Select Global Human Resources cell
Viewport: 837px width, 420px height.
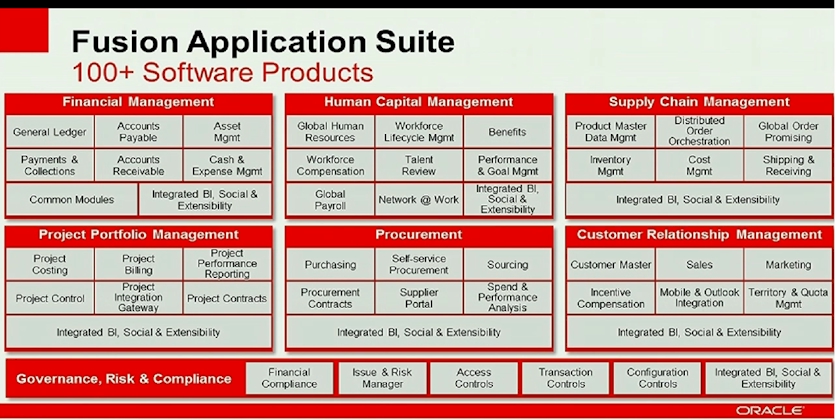pyautogui.click(x=330, y=132)
